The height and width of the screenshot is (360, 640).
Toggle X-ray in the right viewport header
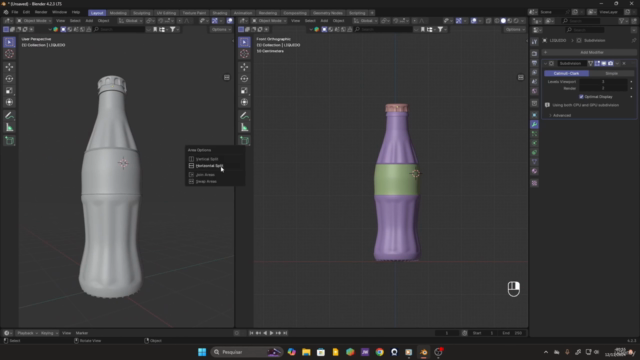pyautogui.click(x=489, y=20)
